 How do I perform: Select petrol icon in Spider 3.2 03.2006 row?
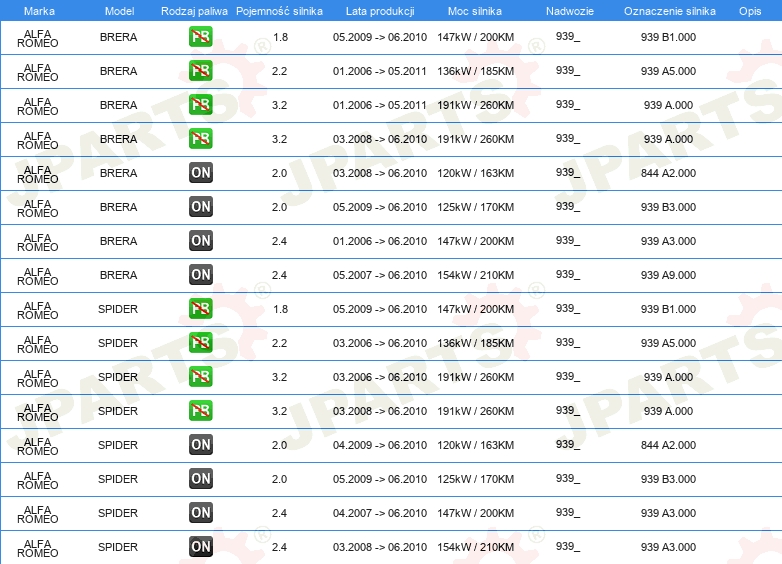(200, 376)
